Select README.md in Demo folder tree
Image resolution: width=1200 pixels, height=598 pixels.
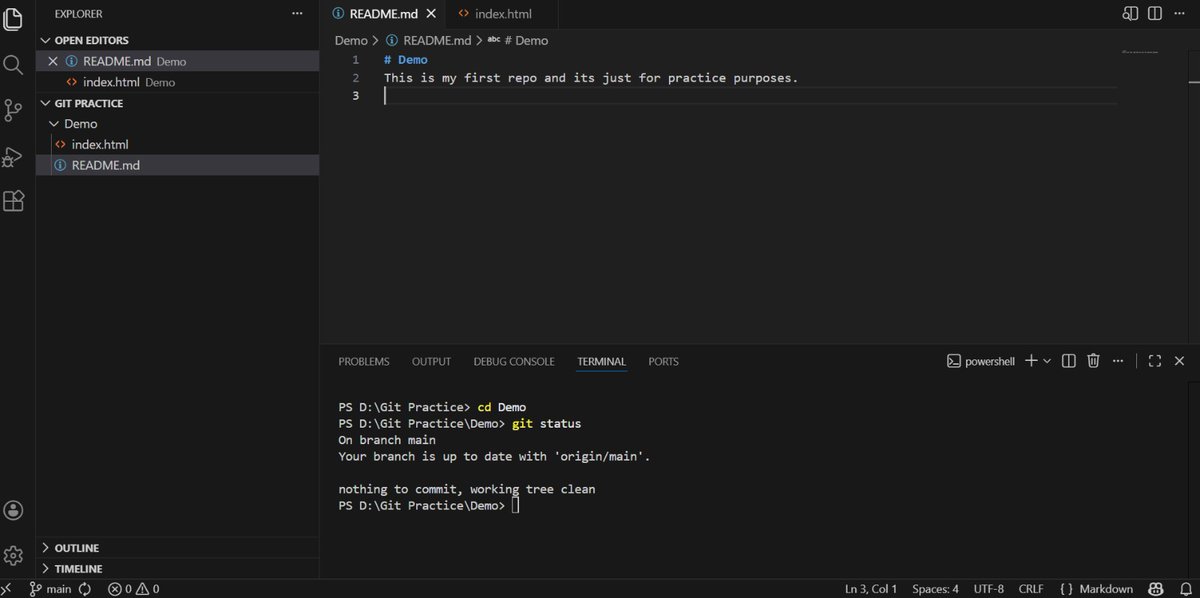coord(105,165)
